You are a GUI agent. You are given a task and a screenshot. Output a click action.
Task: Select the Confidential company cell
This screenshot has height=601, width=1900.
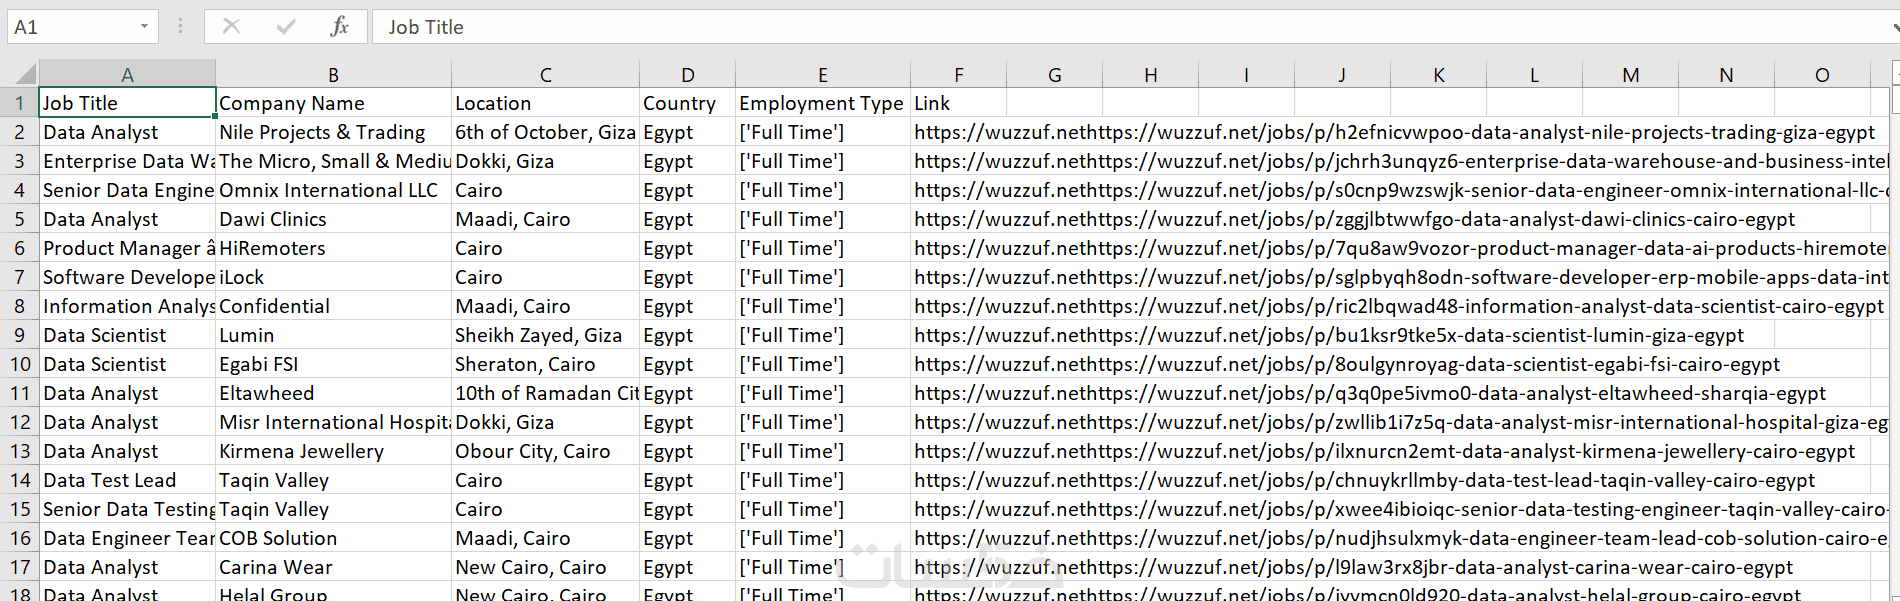pos(333,306)
